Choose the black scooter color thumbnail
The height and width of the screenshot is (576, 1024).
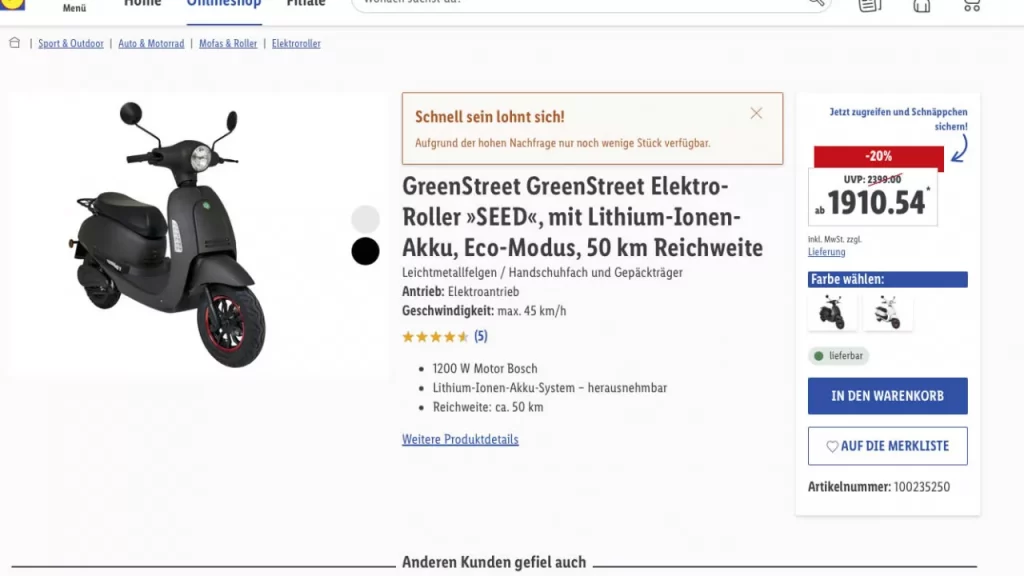click(x=832, y=313)
